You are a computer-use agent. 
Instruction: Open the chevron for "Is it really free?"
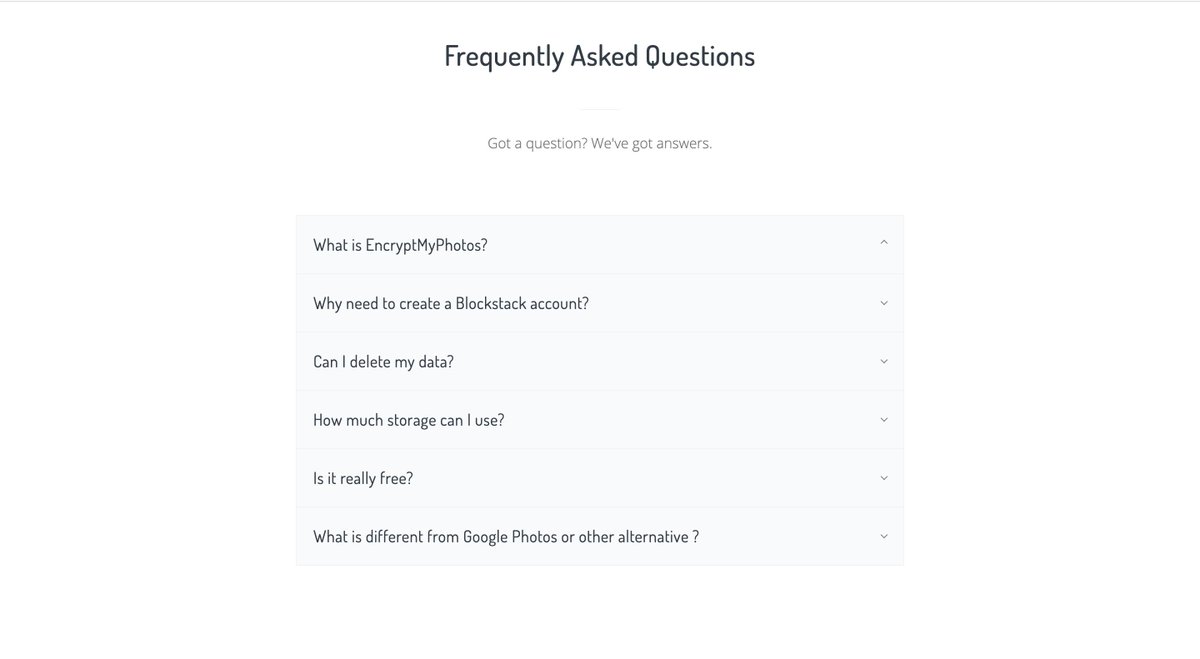[x=884, y=478]
